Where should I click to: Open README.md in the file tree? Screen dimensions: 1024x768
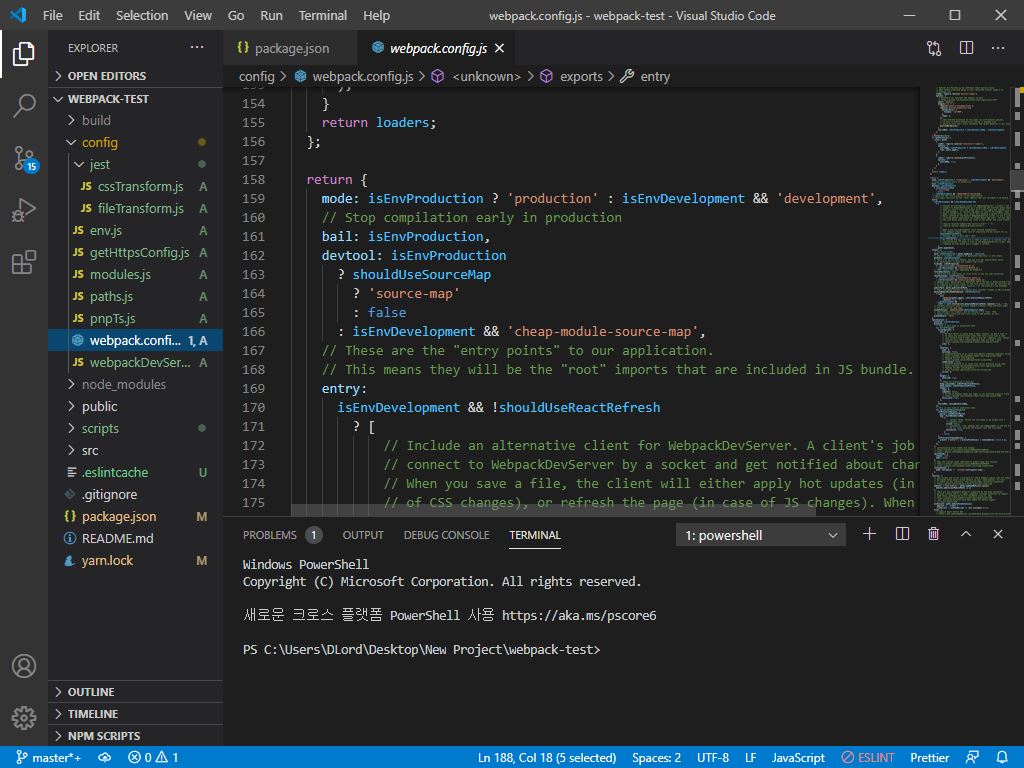coord(135,538)
